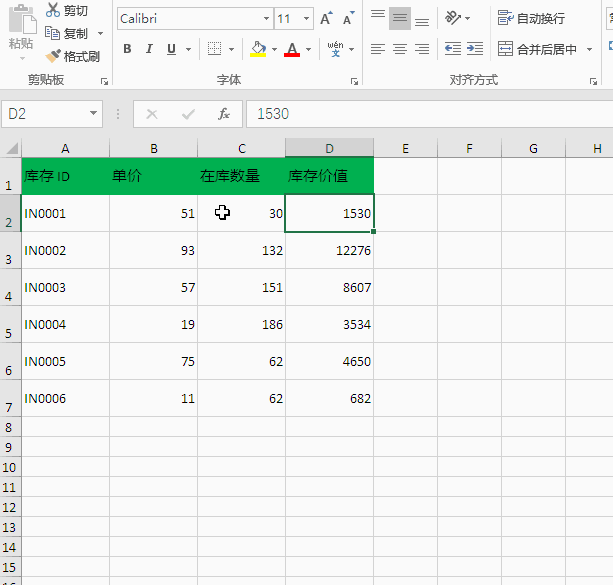Select the Format Painter (格式刷) tool
The height and width of the screenshot is (585, 613).
[72, 56]
